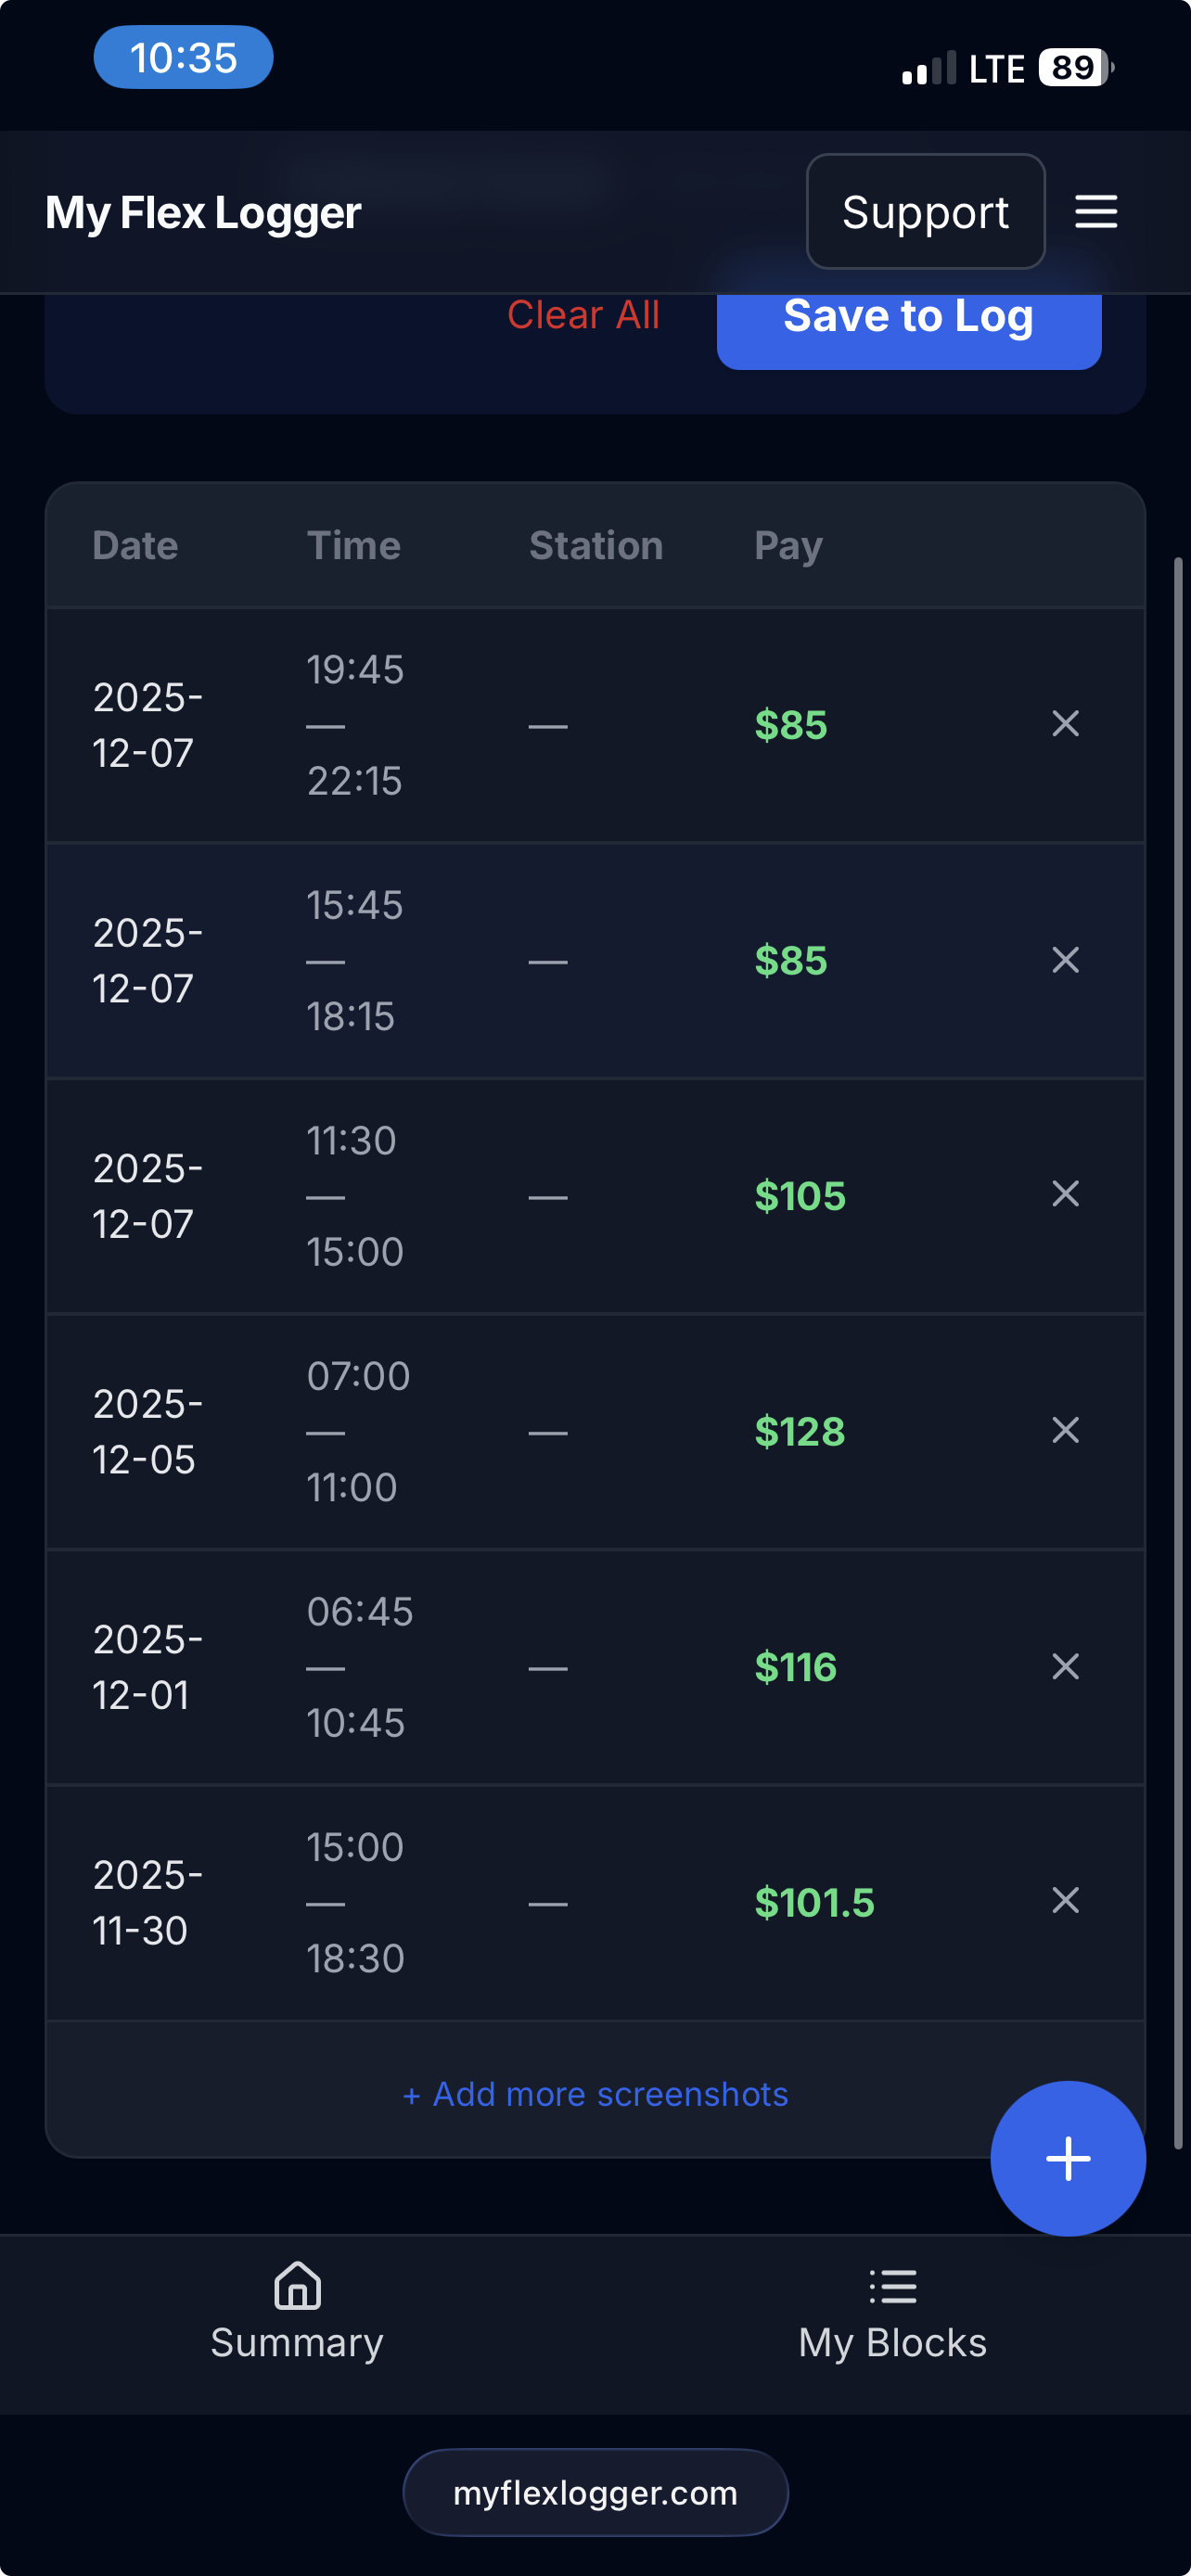The width and height of the screenshot is (1191, 2576).
Task: Delete the $101.5 block on 2025-11-30
Action: [1065, 1900]
